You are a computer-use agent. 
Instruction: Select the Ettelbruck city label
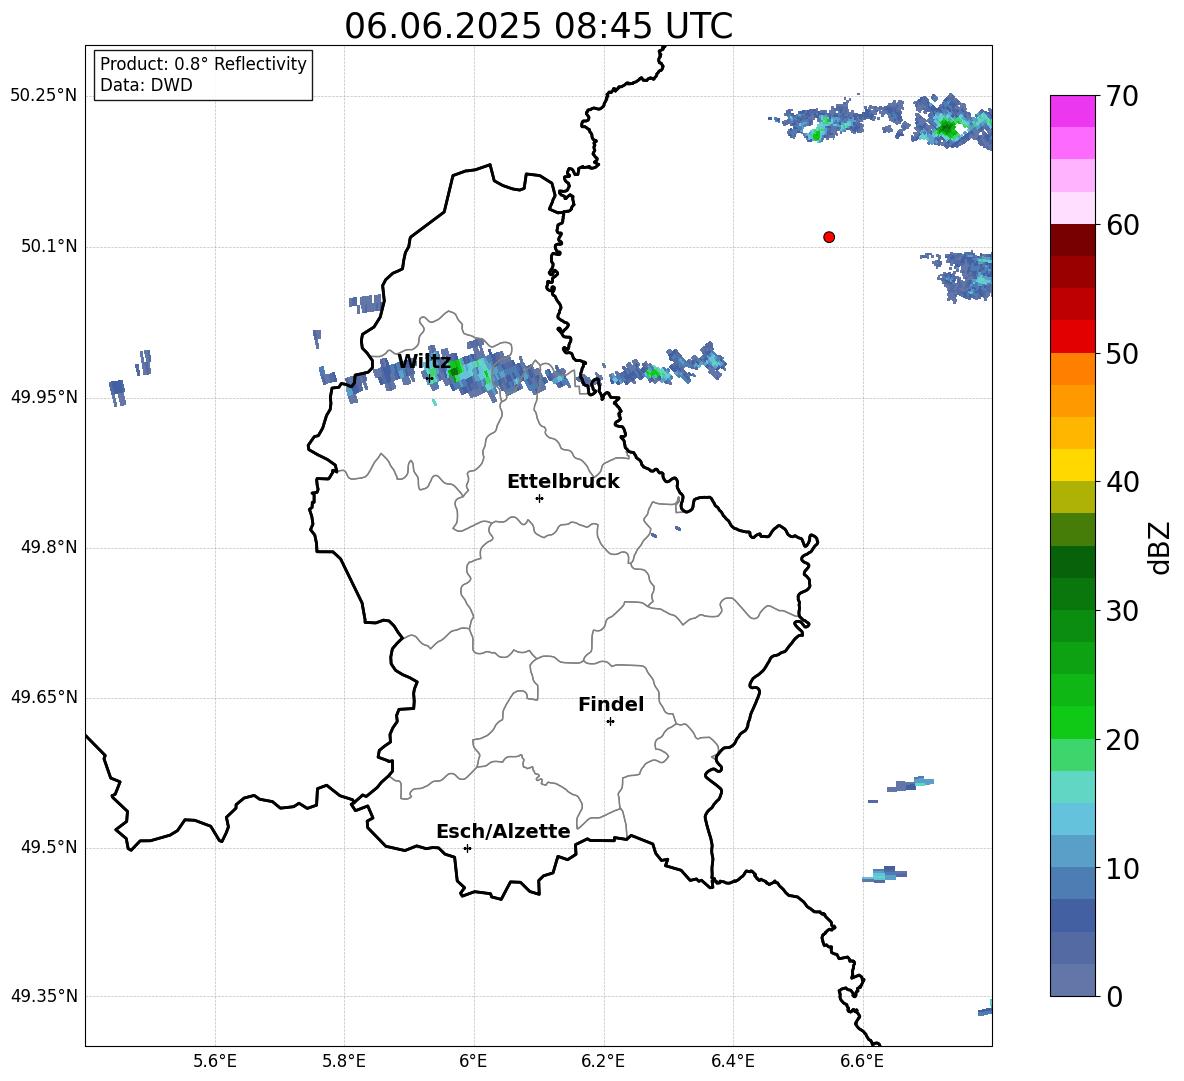(x=563, y=482)
